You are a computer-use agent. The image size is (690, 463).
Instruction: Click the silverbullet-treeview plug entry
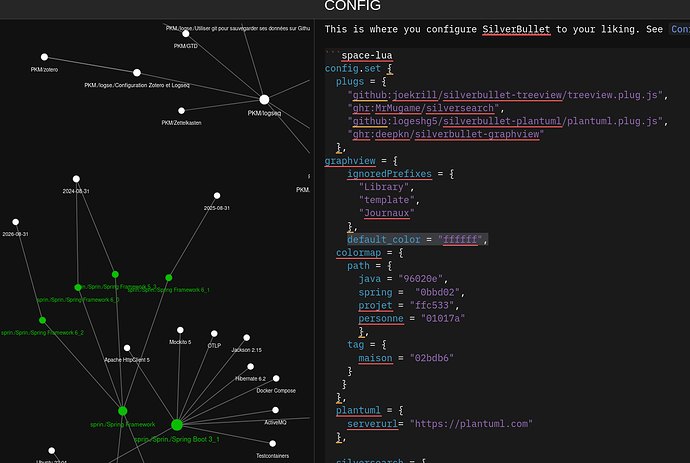(505, 95)
